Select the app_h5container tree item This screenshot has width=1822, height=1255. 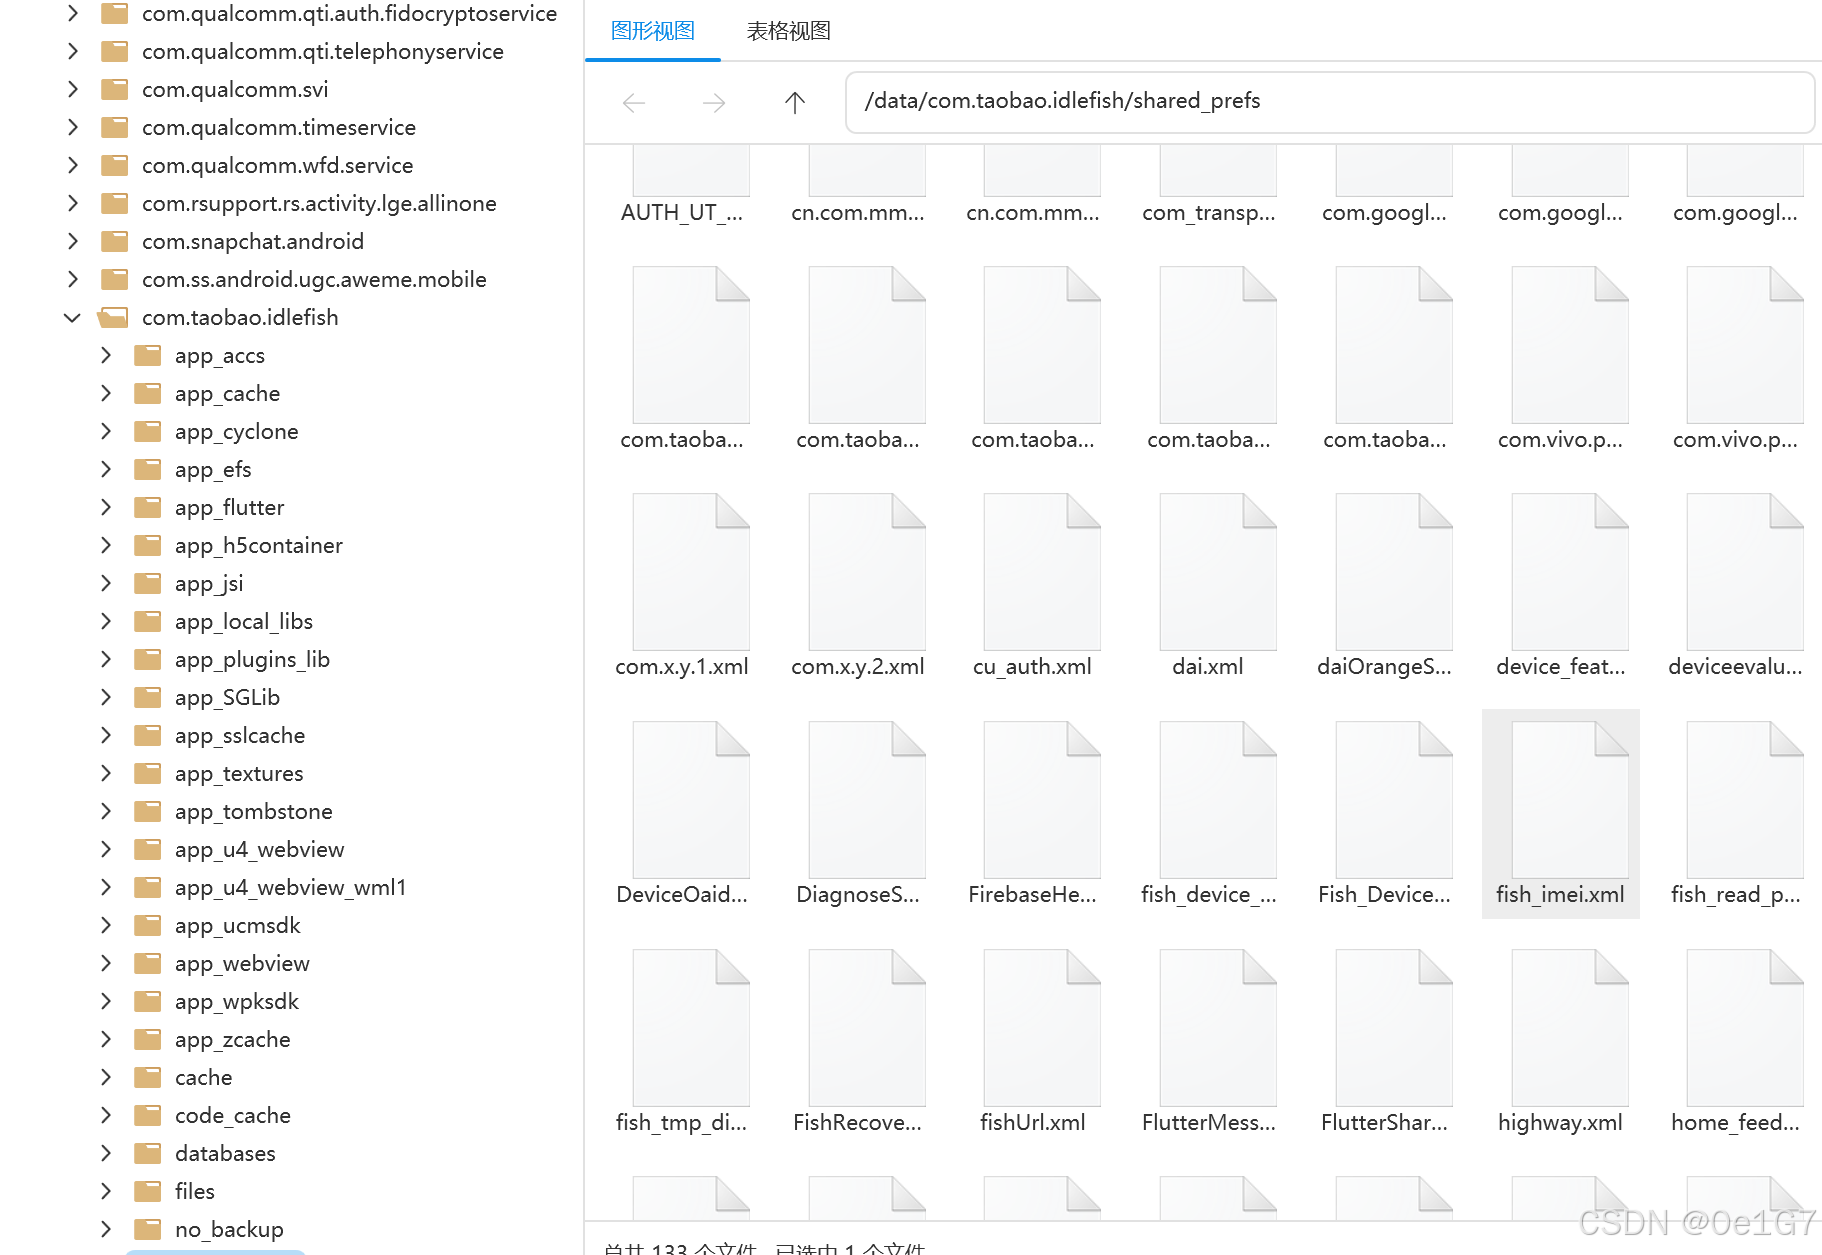pyautogui.click(x=258, y=546)
